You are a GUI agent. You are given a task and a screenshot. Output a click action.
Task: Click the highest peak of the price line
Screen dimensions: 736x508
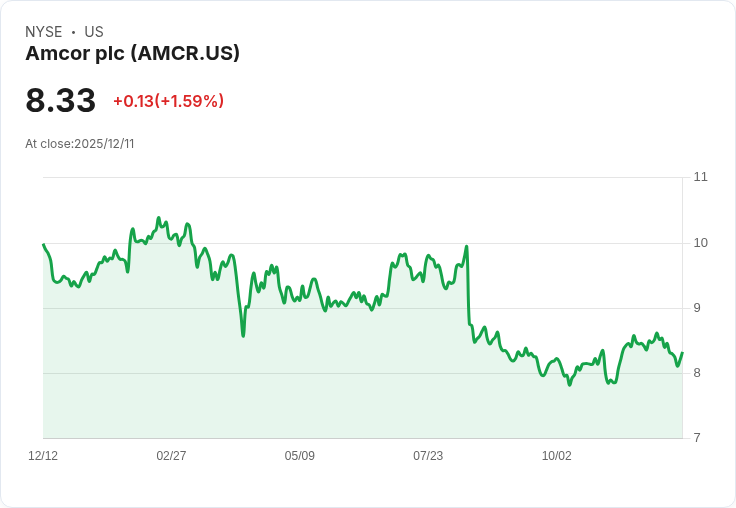158,217
